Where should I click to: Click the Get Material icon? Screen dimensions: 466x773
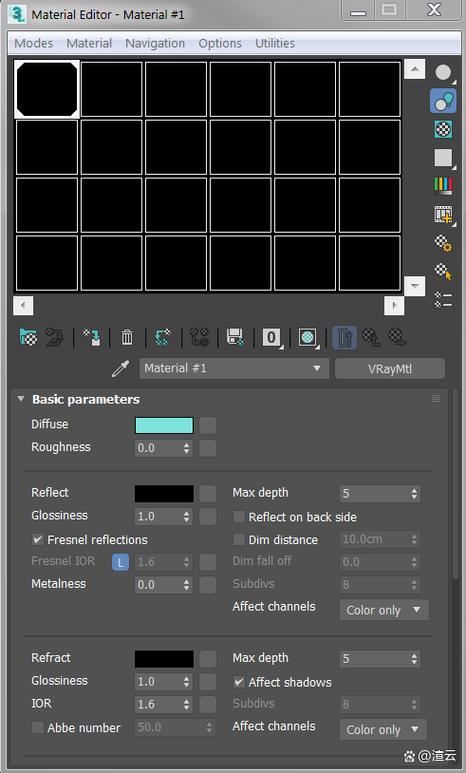(29, 337)
